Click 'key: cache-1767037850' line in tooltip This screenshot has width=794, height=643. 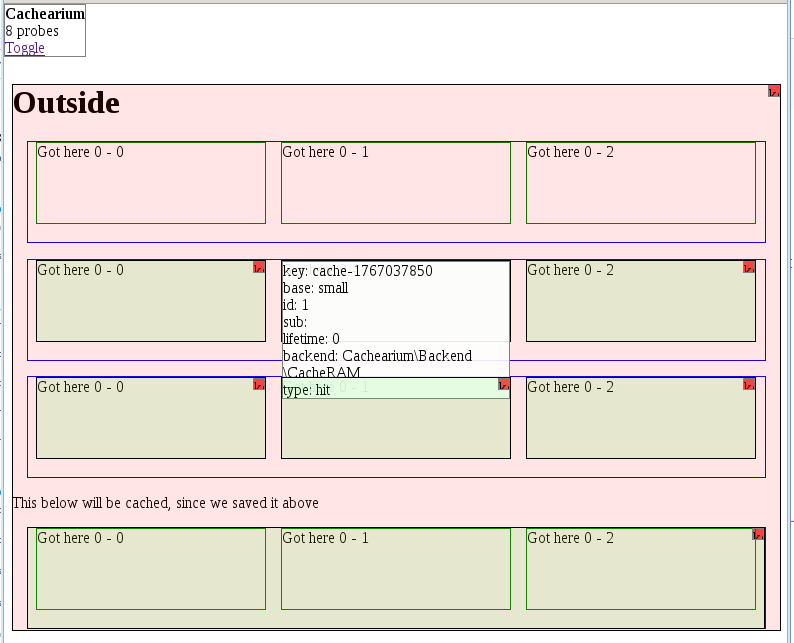(358, 271)
